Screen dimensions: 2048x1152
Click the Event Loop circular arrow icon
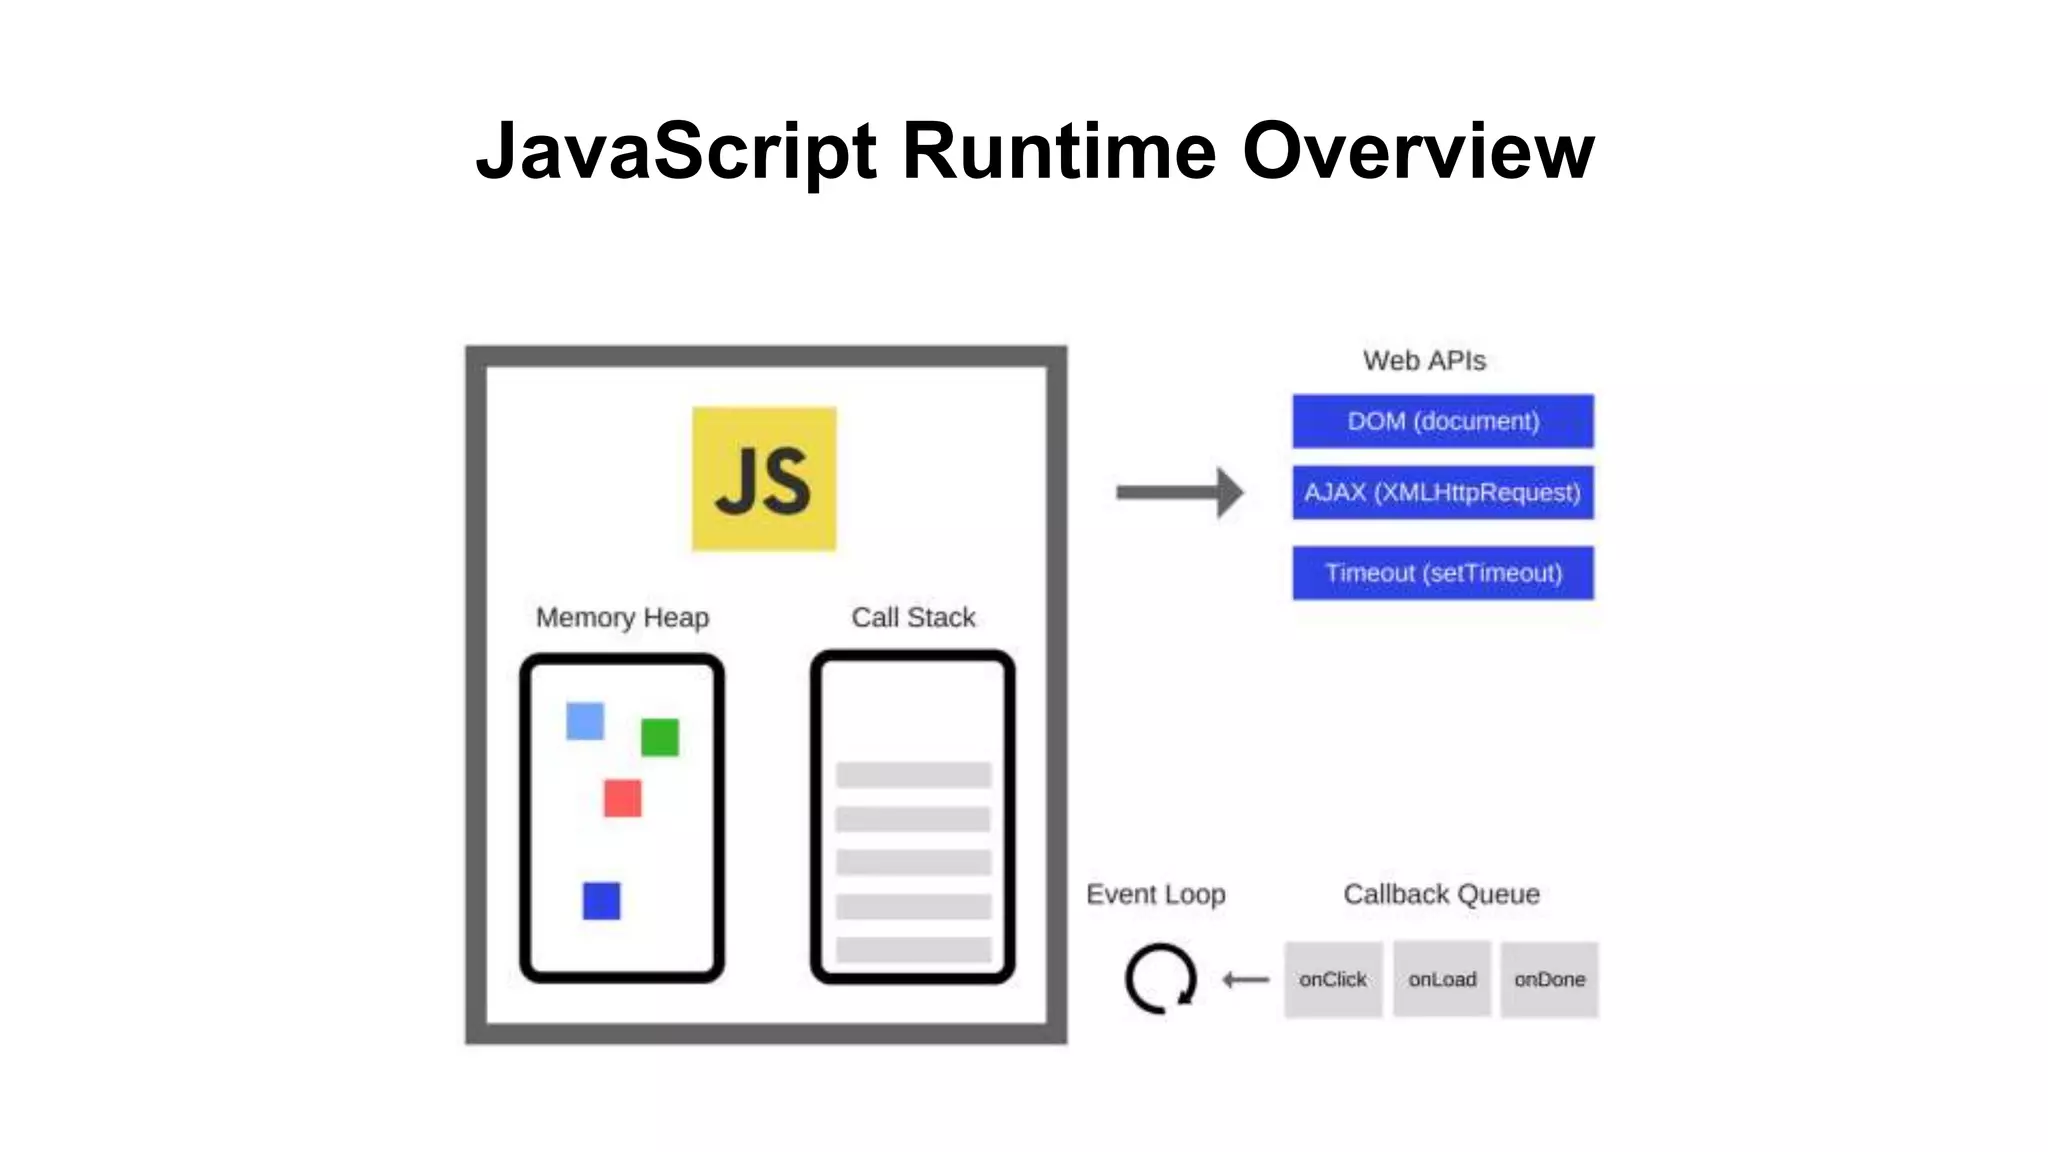coord(1161,979)
